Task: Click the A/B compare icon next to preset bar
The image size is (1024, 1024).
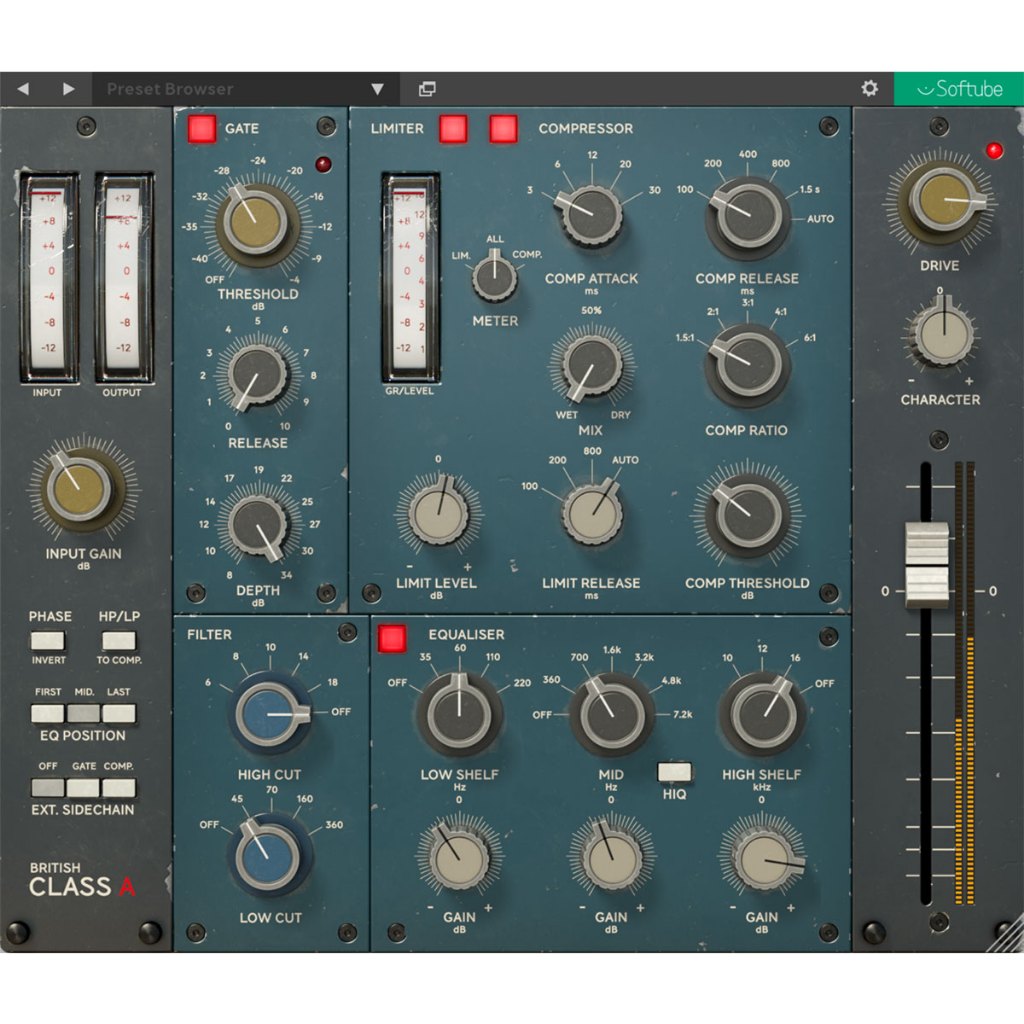Action: point(429,88)
